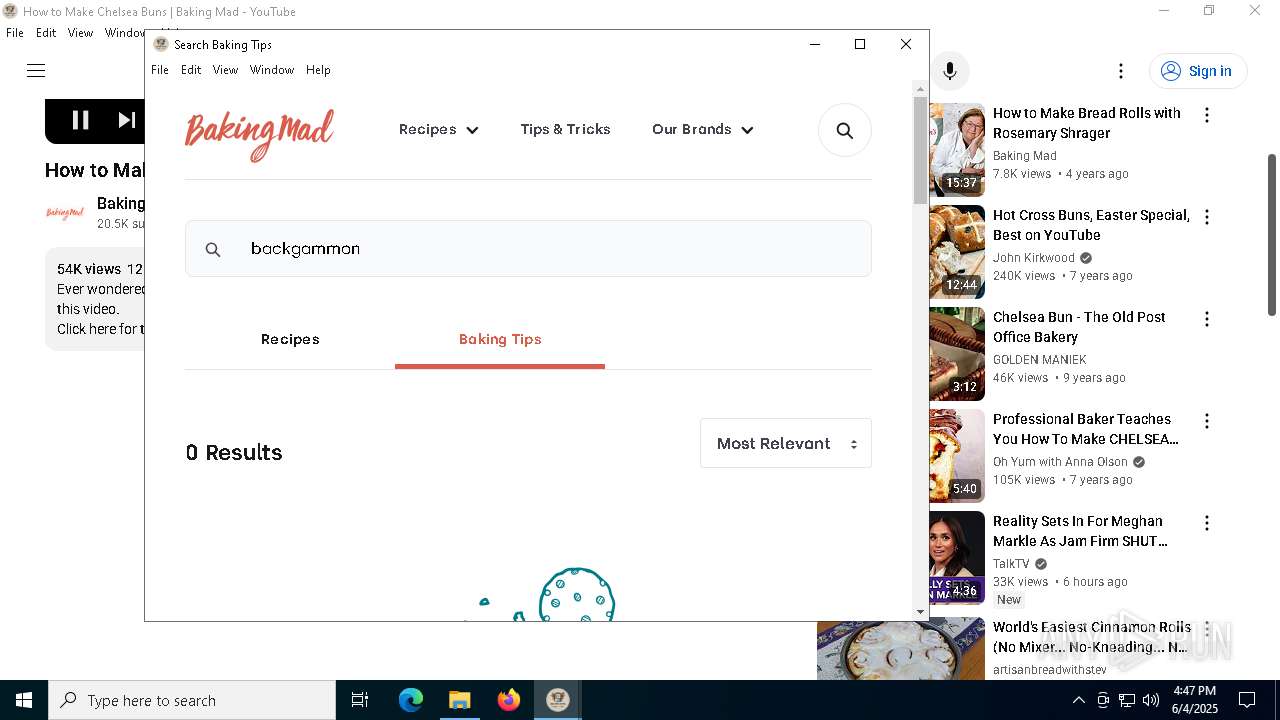Viewport: 1280px width, 720px height.
Task: Show hidden system tray icons
Action: click(x=1078, y=700)
